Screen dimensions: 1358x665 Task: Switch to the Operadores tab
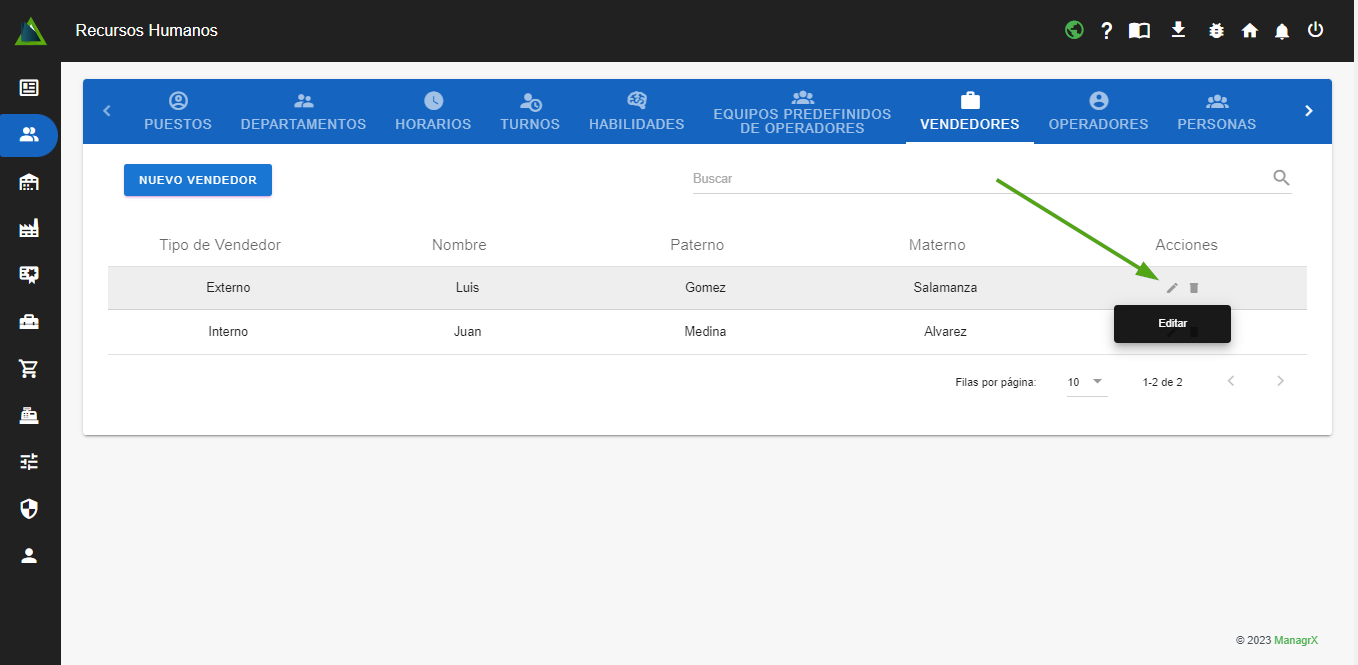(x=1098, y=112)
